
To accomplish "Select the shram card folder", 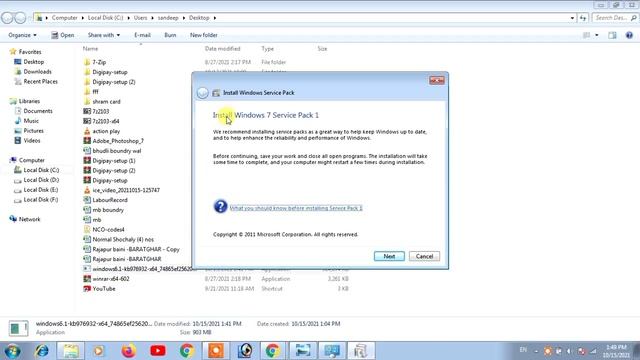I will (106, 101).
